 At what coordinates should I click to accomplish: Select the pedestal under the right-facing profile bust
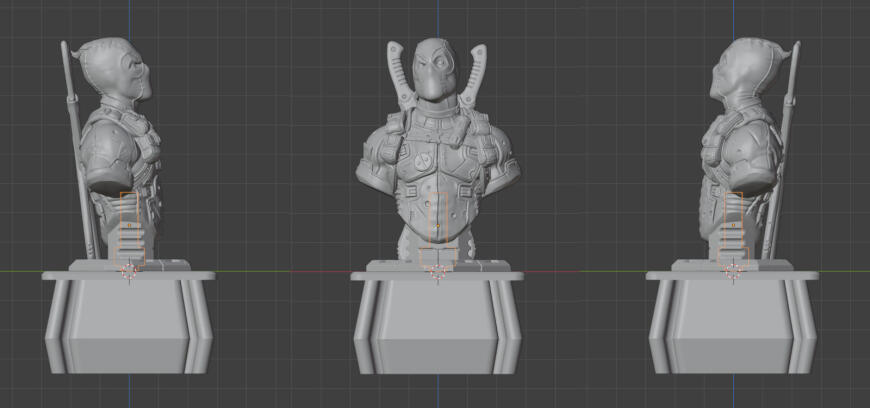128,322
